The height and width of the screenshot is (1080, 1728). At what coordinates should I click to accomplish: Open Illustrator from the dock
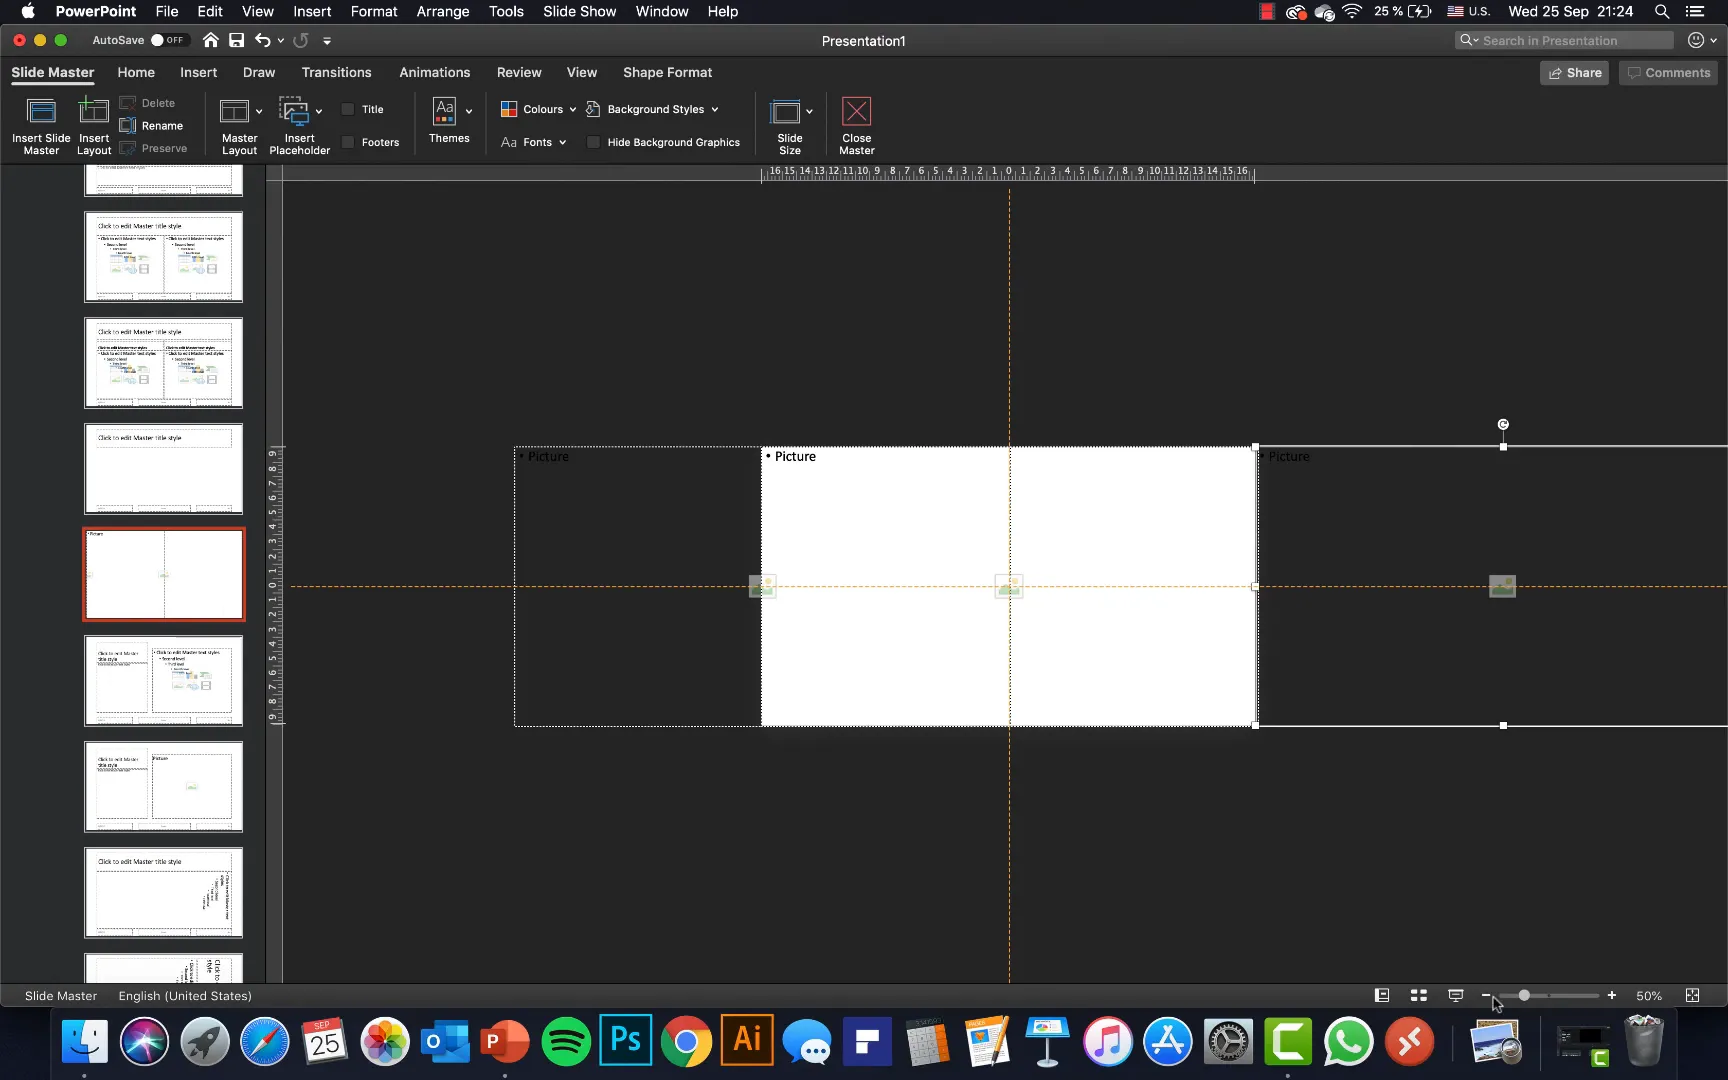coord(747,1041)
